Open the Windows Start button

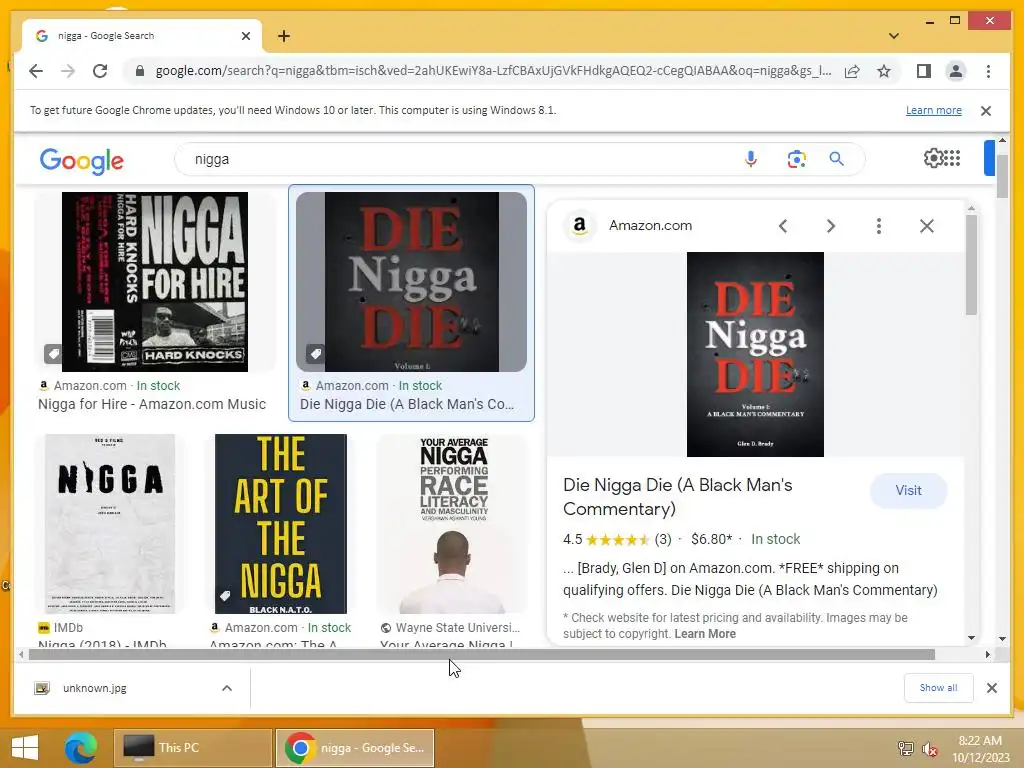tap(25, 748)
